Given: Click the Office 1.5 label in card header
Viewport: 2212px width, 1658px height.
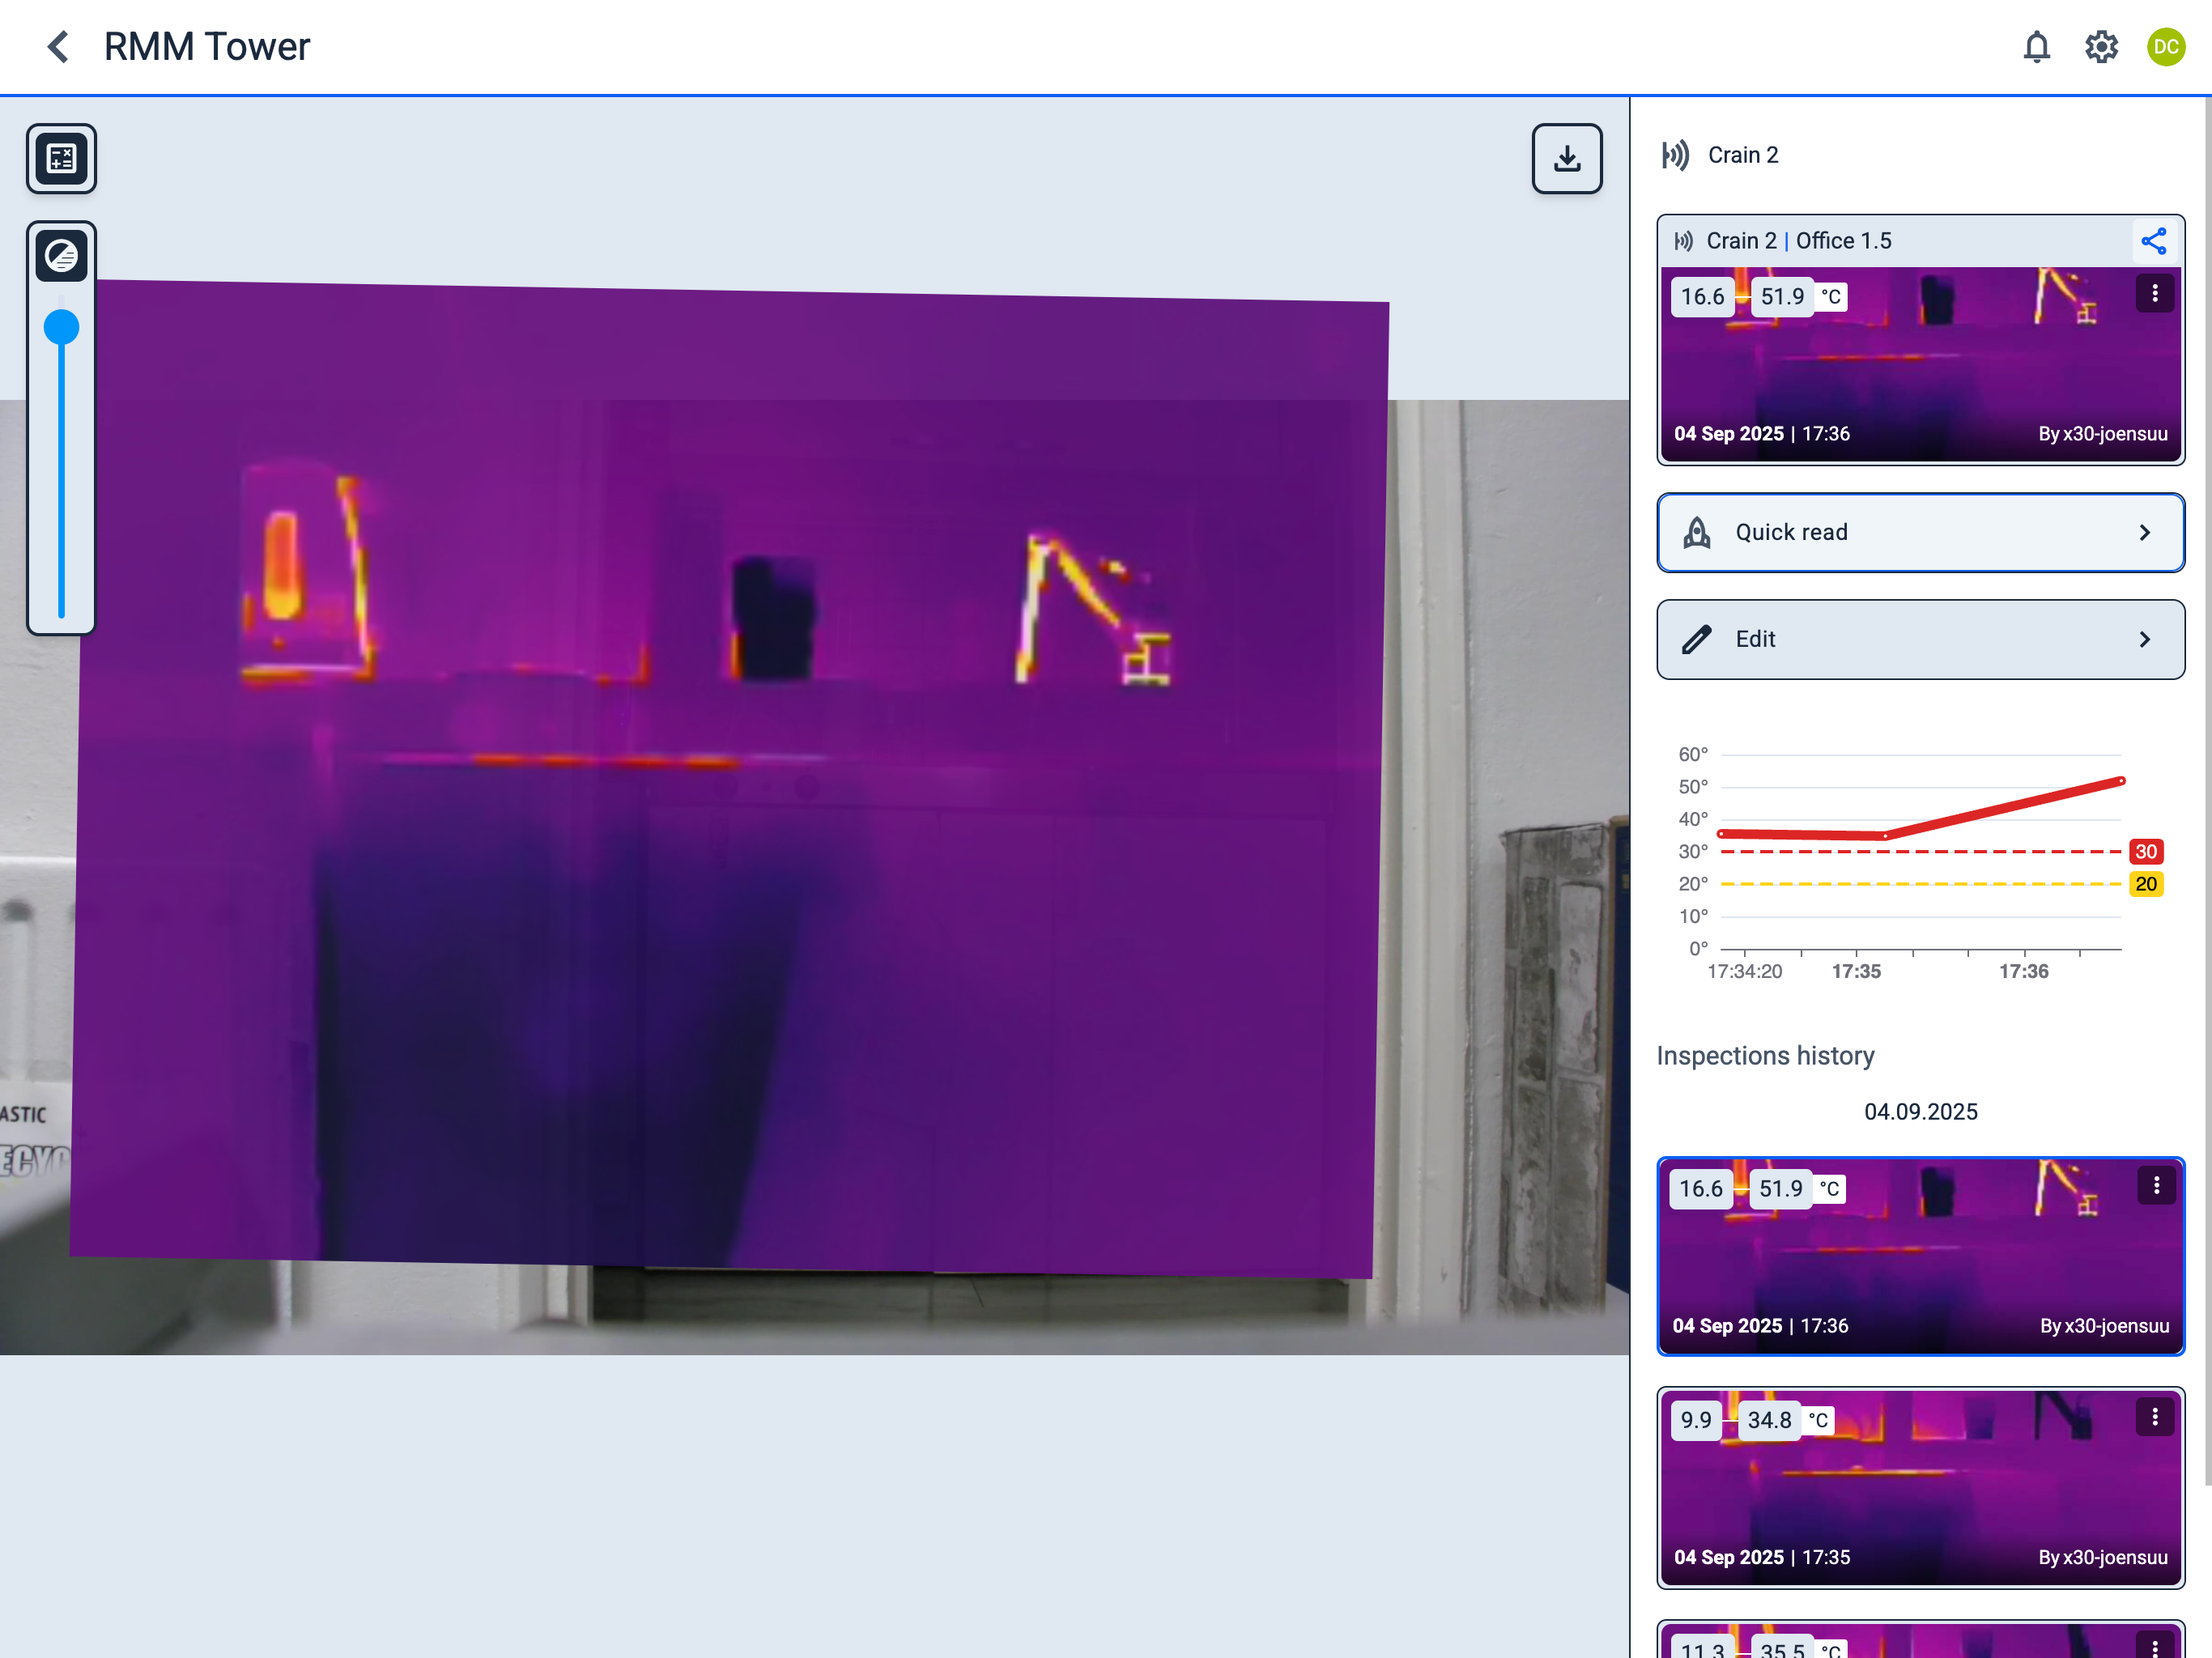Looking at the screenshot, I should [x=1843, y=241].
